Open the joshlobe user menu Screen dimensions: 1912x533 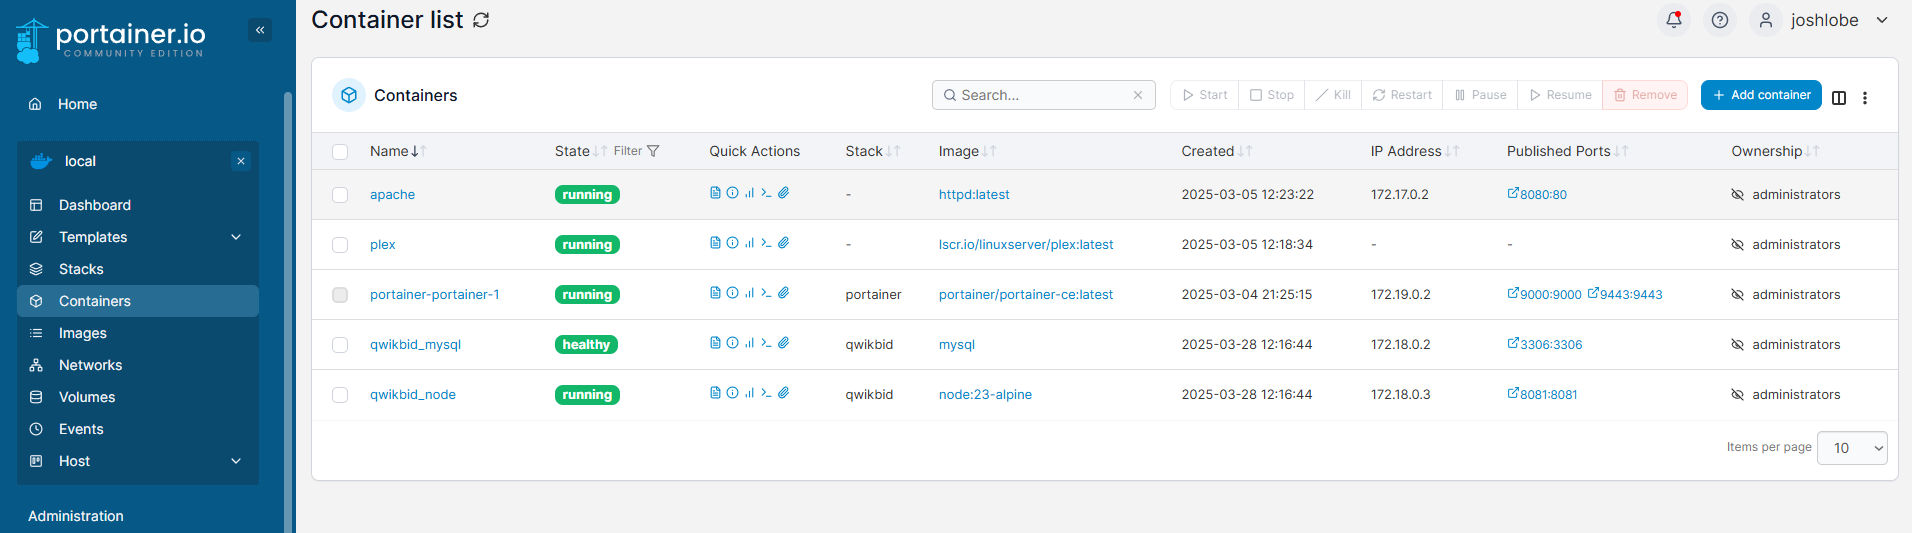1822,20
